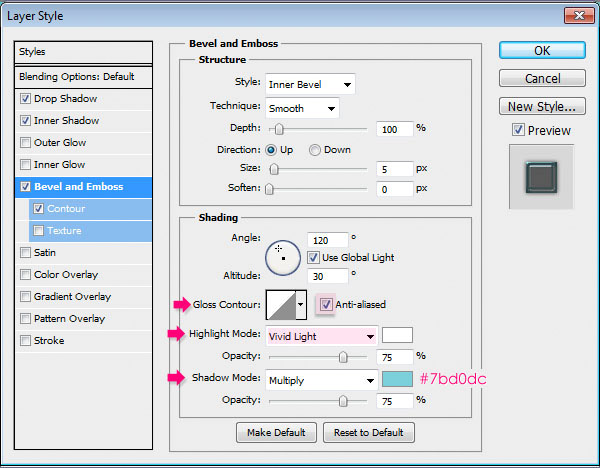
Task: Enable the Pattern Overlay checkbox
Action: [x=25, y=319]
